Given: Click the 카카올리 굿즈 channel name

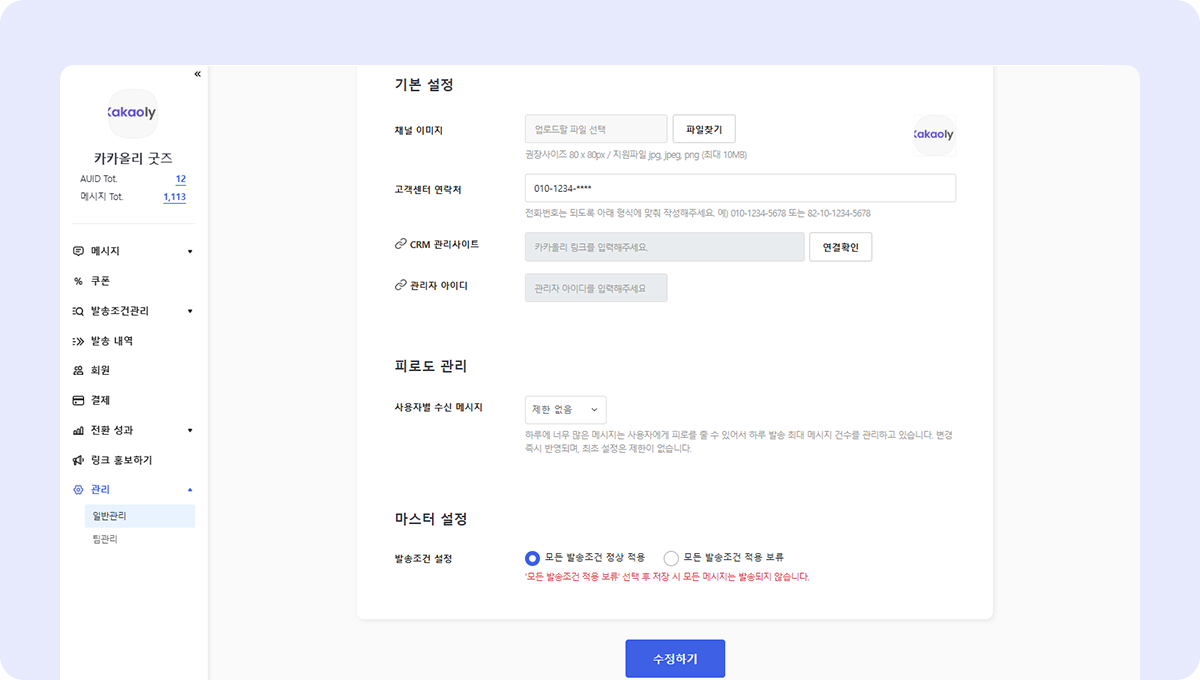Looking at the screenshot, I should (133, 158).
